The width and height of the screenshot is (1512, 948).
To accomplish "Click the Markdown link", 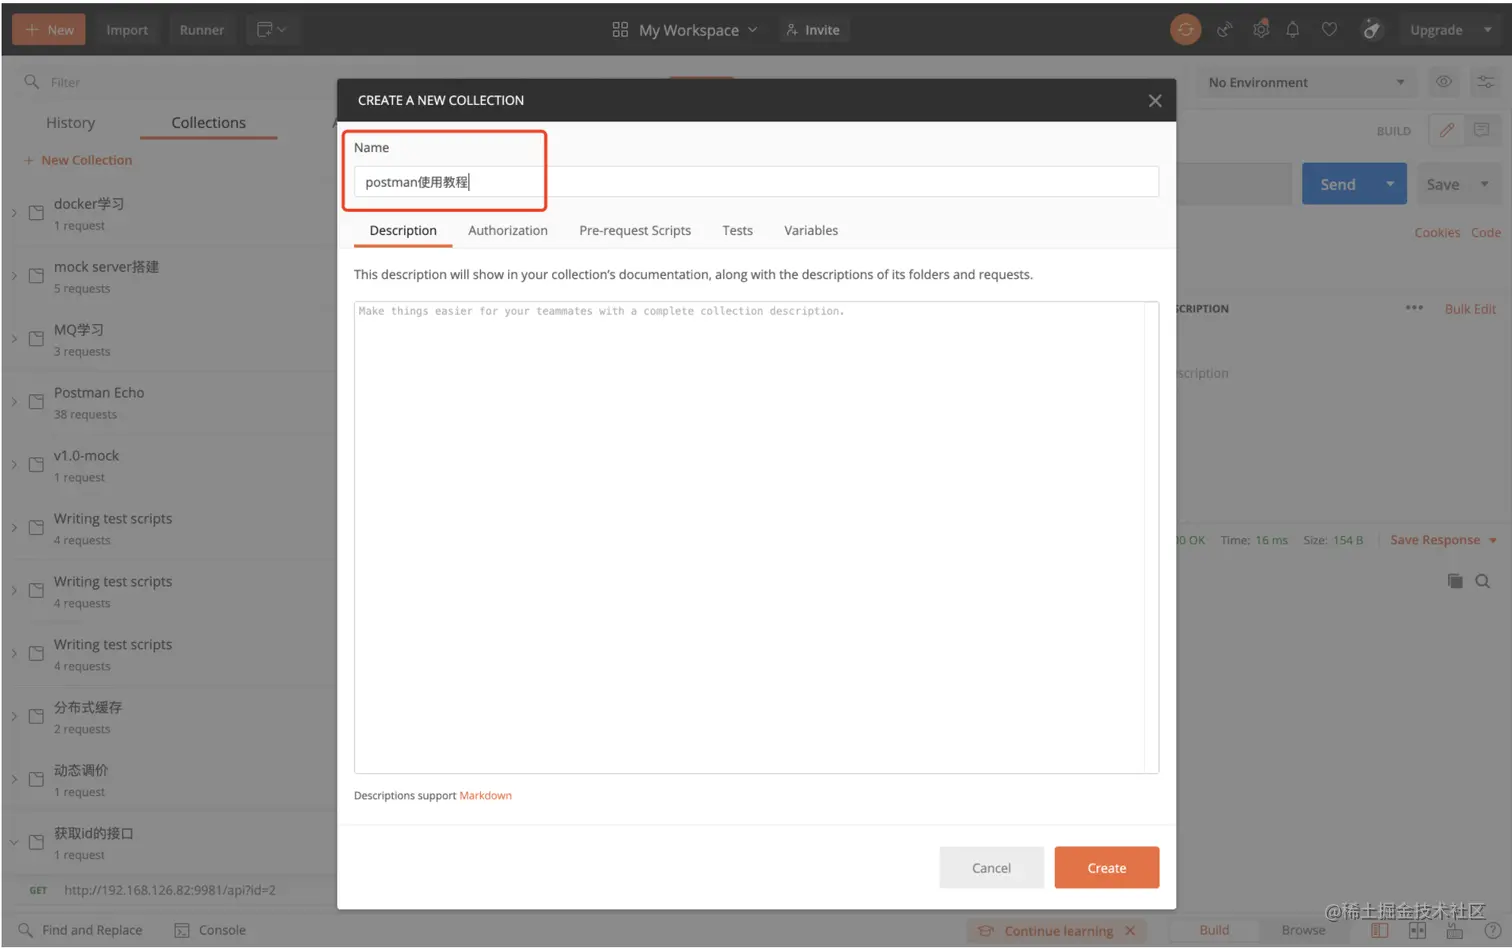I will [485, 796].
